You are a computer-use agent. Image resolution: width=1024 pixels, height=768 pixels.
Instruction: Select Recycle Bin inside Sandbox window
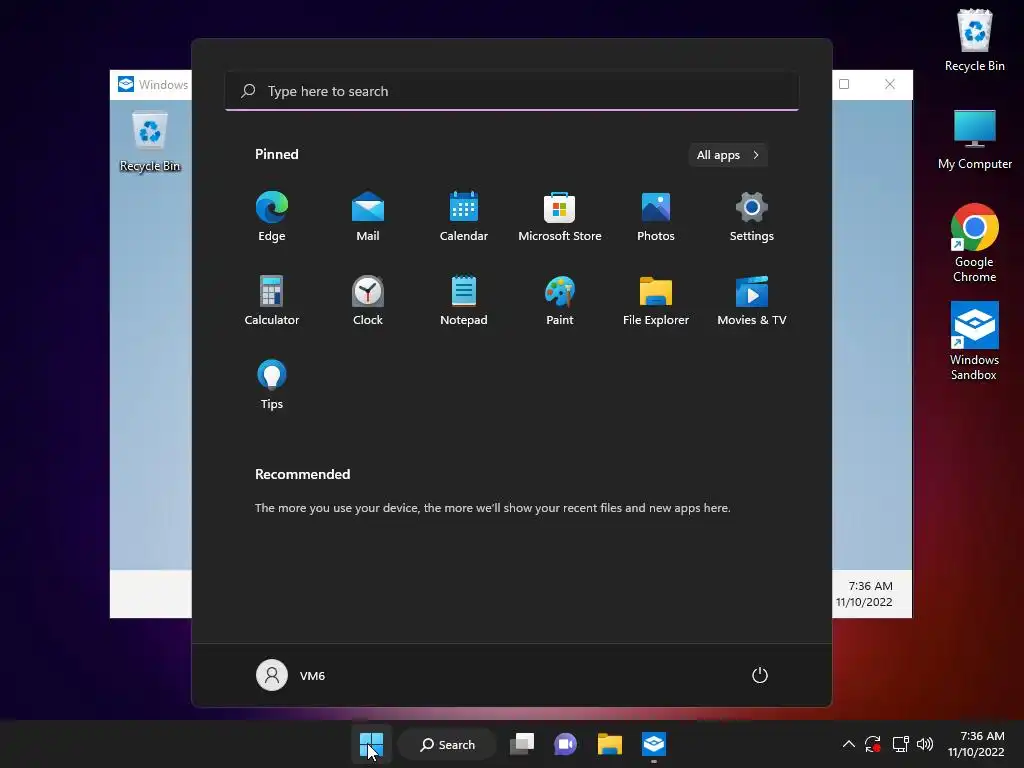[150, 141]
